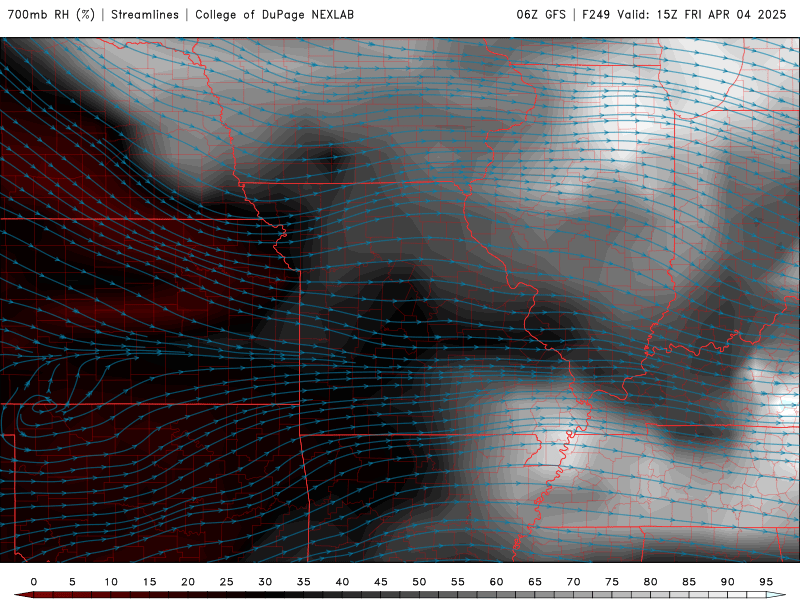Image resolution: width=800 pixels, height=600 pixels.
Task: Click the "80" label on the scale
Action: [x=651, y=582]
